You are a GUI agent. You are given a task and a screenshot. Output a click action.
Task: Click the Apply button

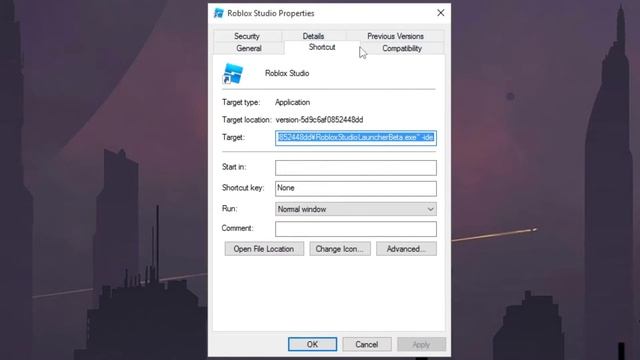pos(421,344)
